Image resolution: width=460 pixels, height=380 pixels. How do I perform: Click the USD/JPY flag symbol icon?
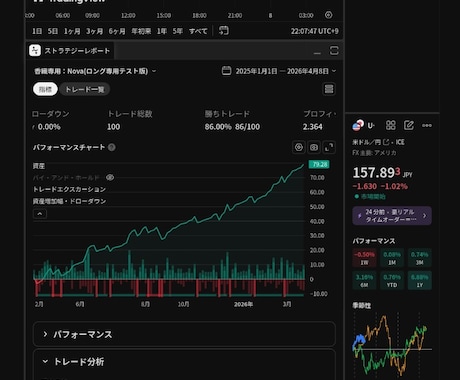(x=358, y=125)
